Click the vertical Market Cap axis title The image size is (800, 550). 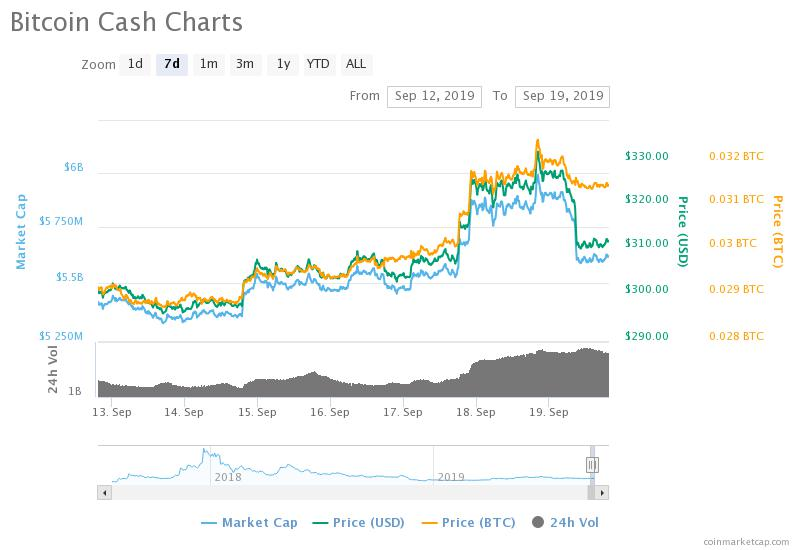click(21, 232)
